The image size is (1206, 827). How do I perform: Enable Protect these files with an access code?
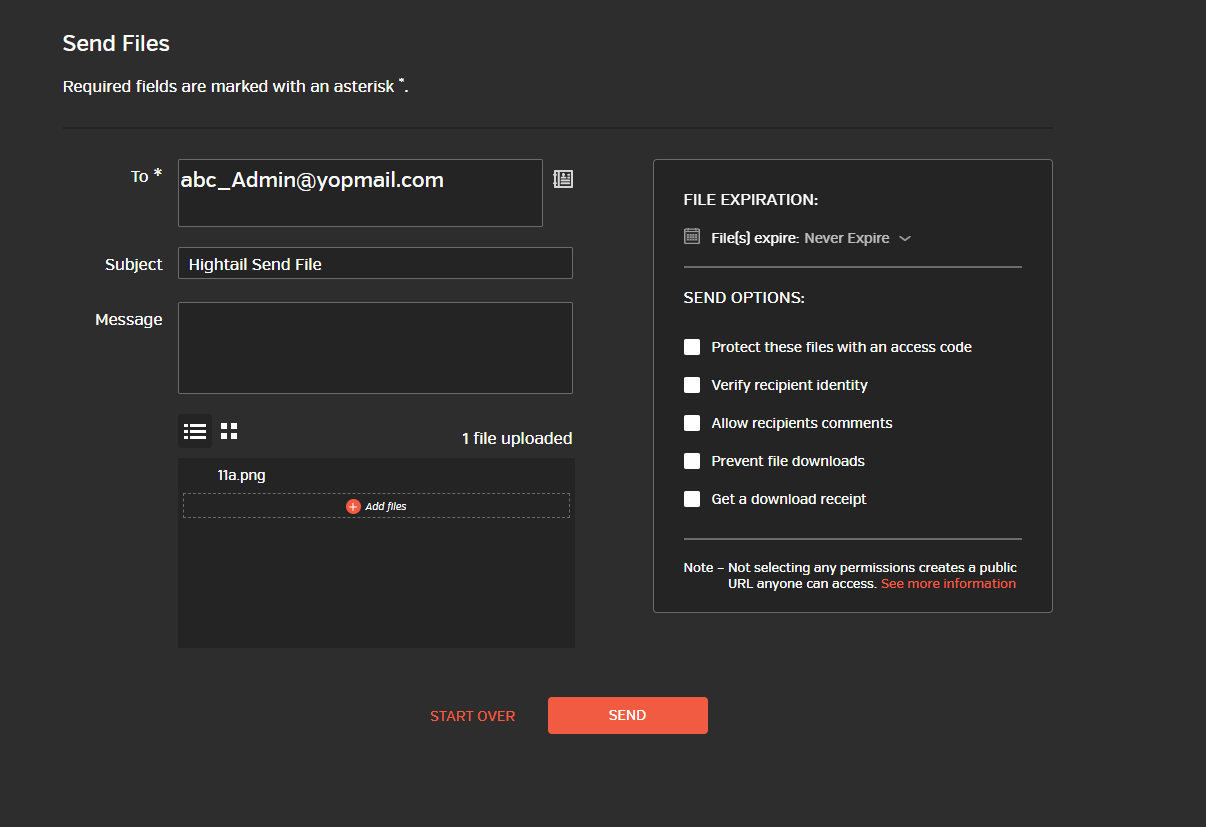pyautogui.click(x=692, y=347)
